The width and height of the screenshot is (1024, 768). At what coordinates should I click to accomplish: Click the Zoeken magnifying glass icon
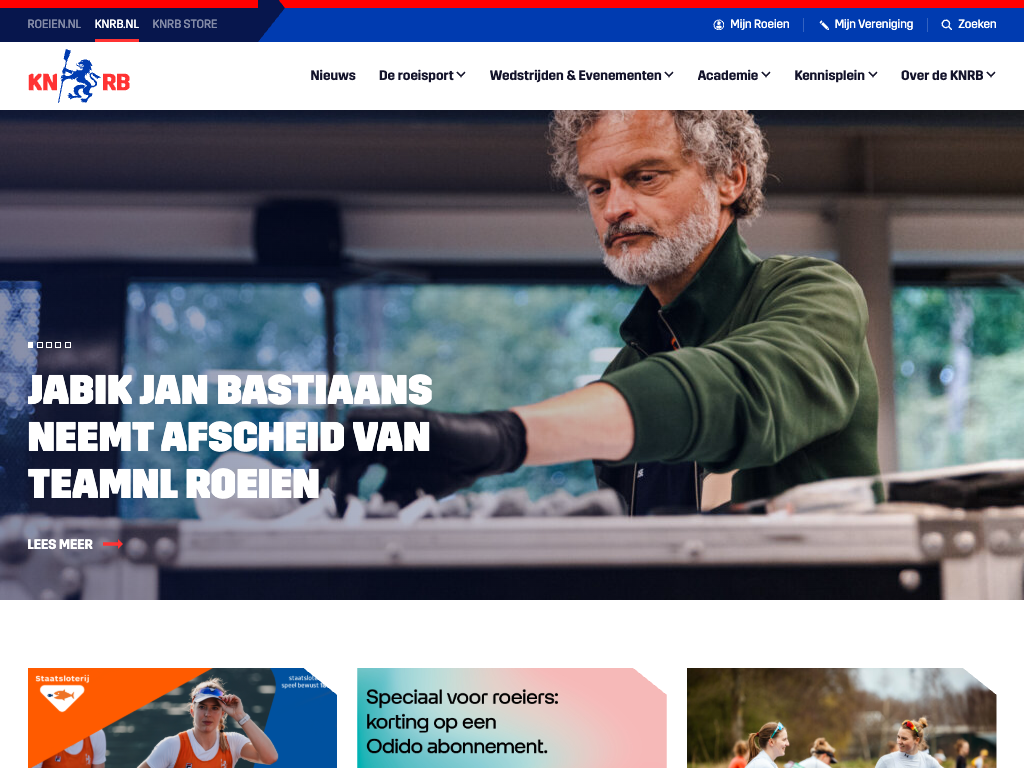point(946,25)
